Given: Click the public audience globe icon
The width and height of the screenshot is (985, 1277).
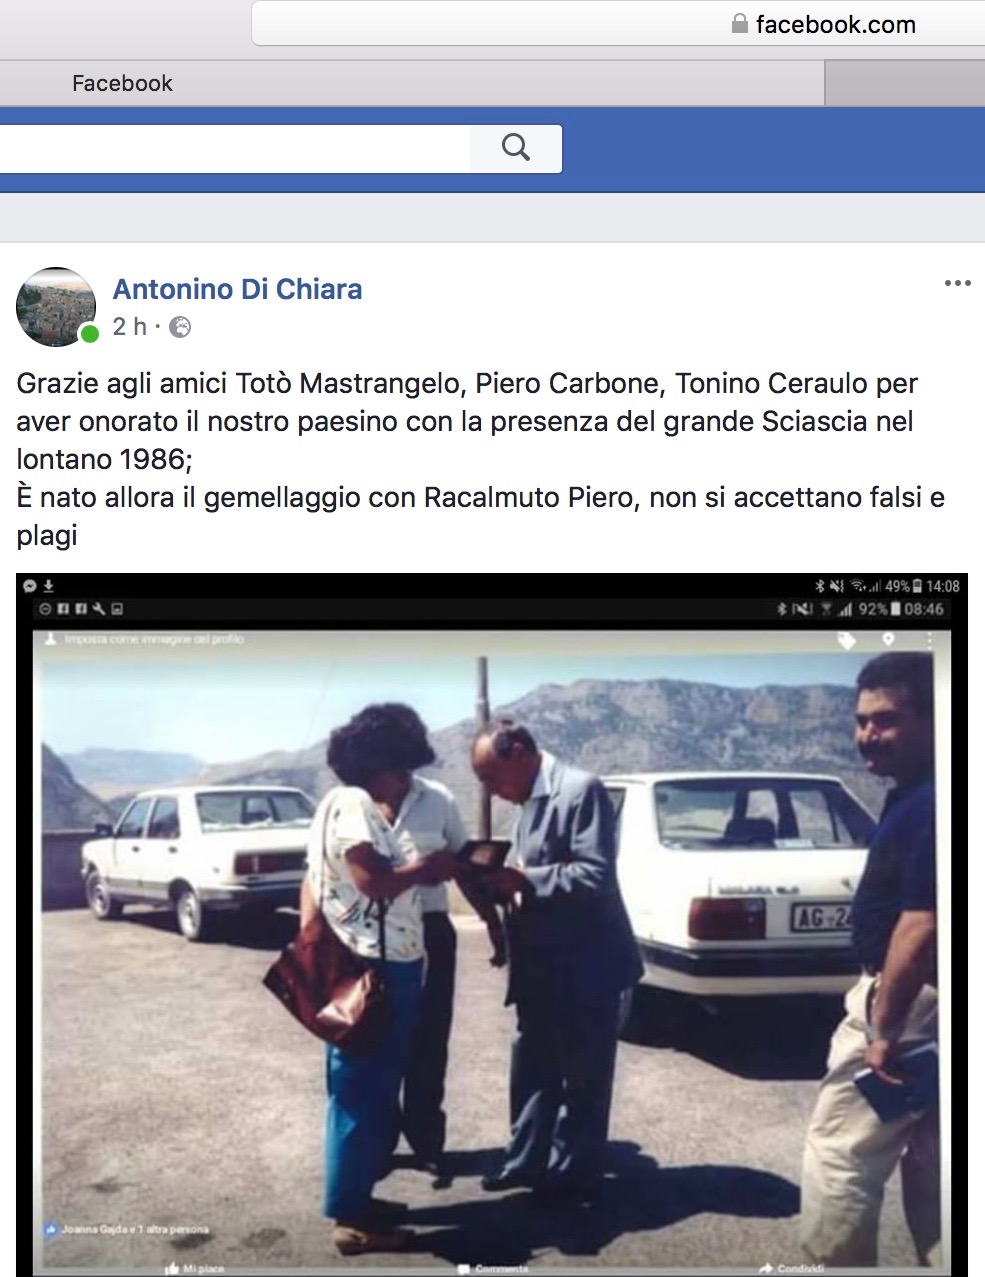Looking at the screenshot, I should pos(180,327).
